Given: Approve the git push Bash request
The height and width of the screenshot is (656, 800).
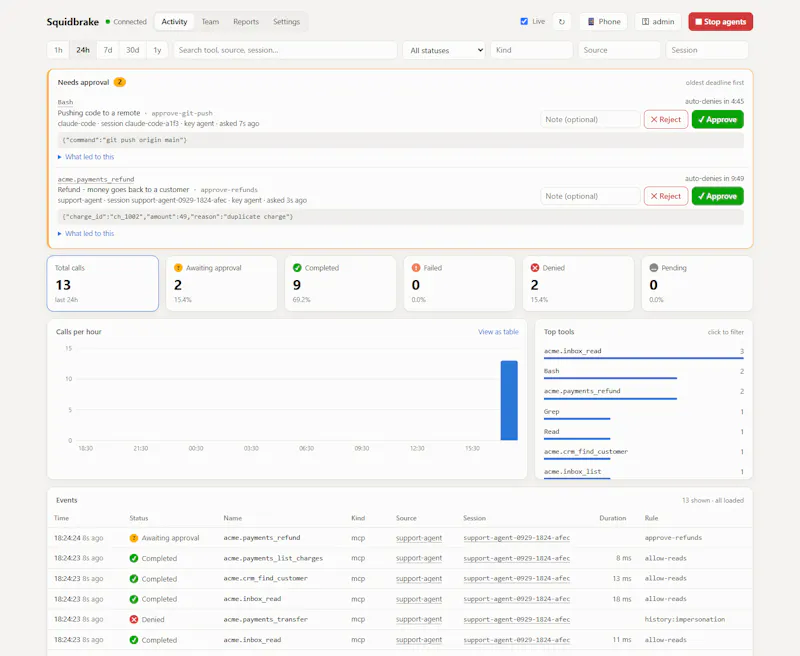Looking at the screenshot, I should click(717, 119).
